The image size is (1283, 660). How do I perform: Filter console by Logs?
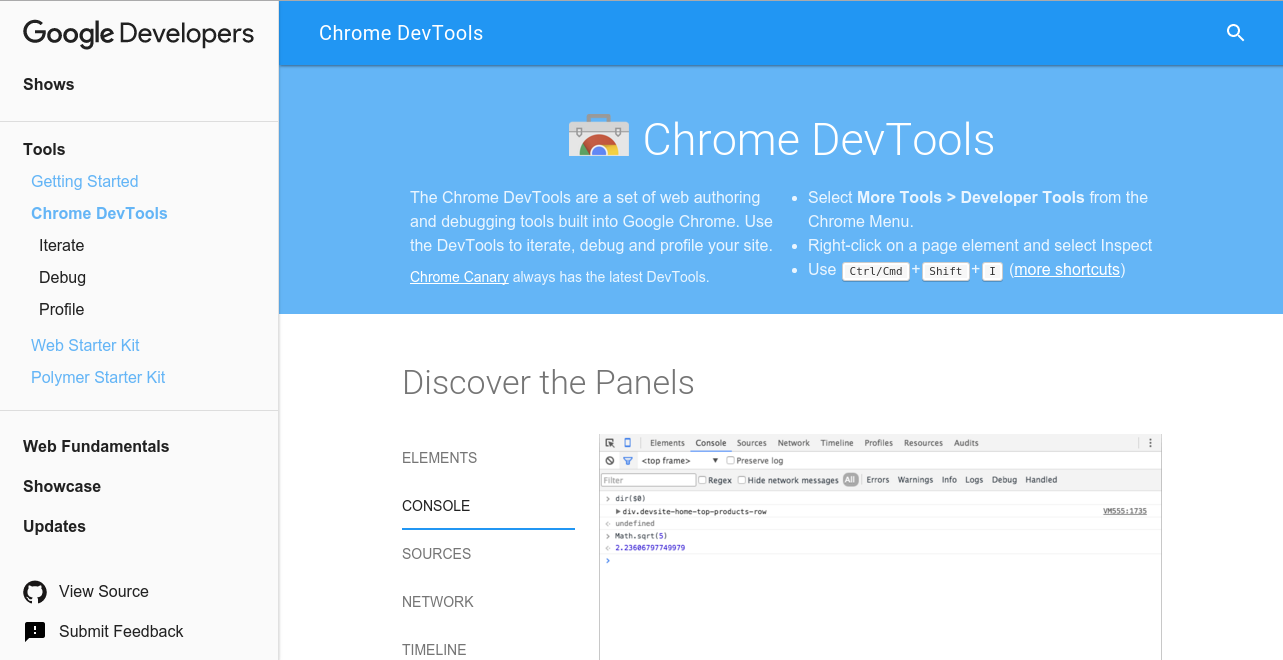tap(974, 480)
